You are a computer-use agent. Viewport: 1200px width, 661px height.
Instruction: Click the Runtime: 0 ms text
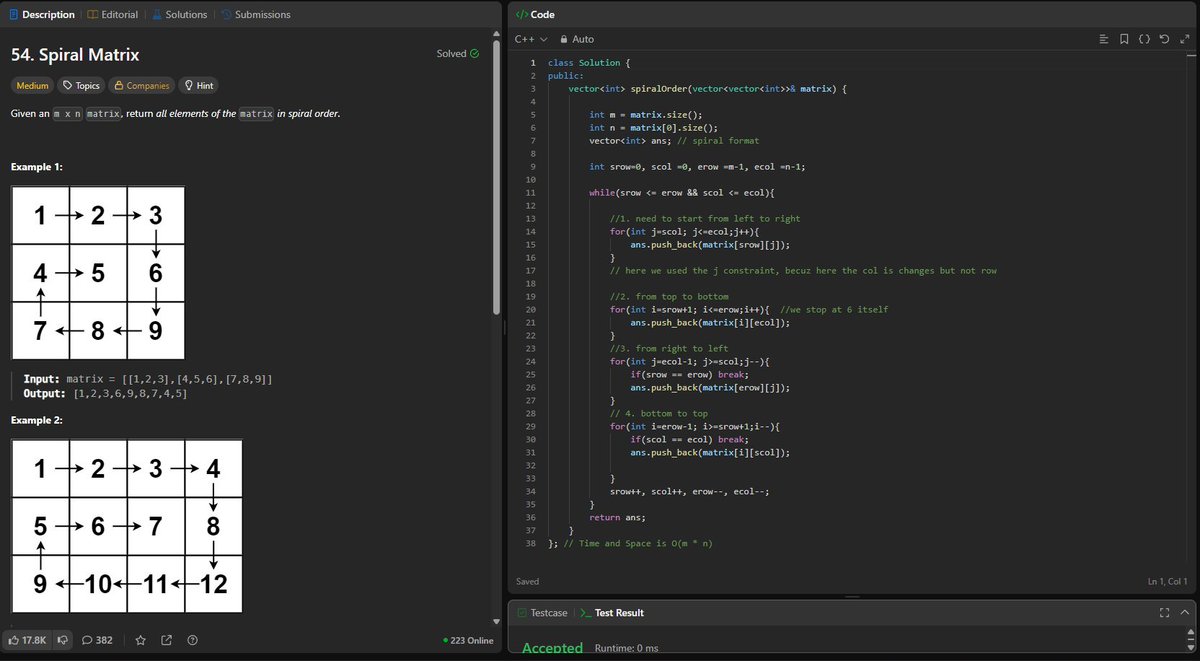[626, 649]
